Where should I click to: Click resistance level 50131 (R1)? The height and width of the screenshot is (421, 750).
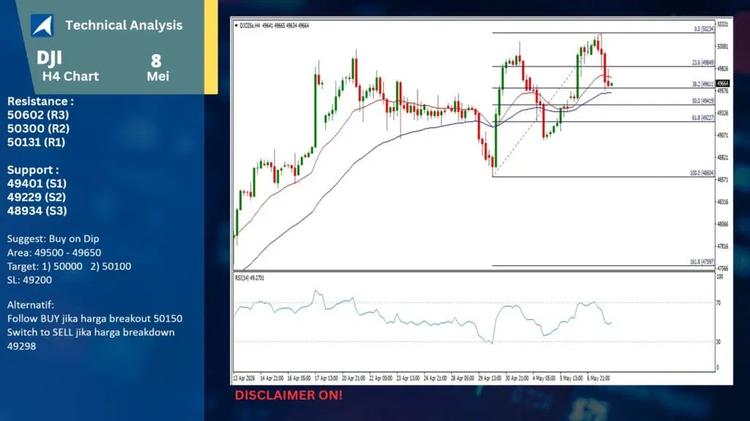click(x=36, y=142)
